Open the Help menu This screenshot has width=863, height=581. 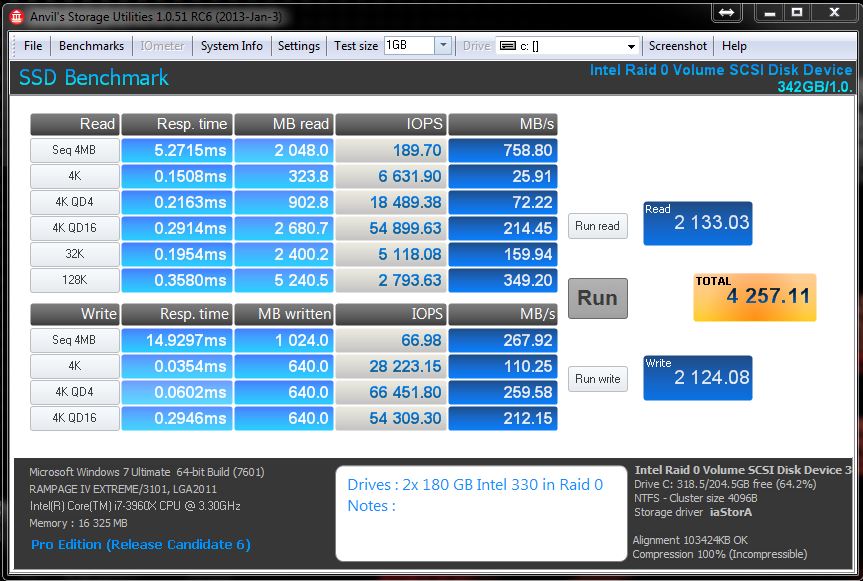[x=734, y=46]
